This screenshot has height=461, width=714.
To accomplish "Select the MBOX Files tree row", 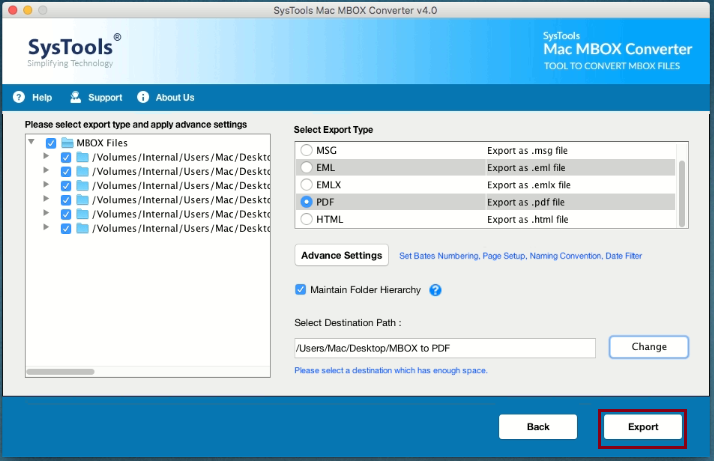I will point(148,143).
